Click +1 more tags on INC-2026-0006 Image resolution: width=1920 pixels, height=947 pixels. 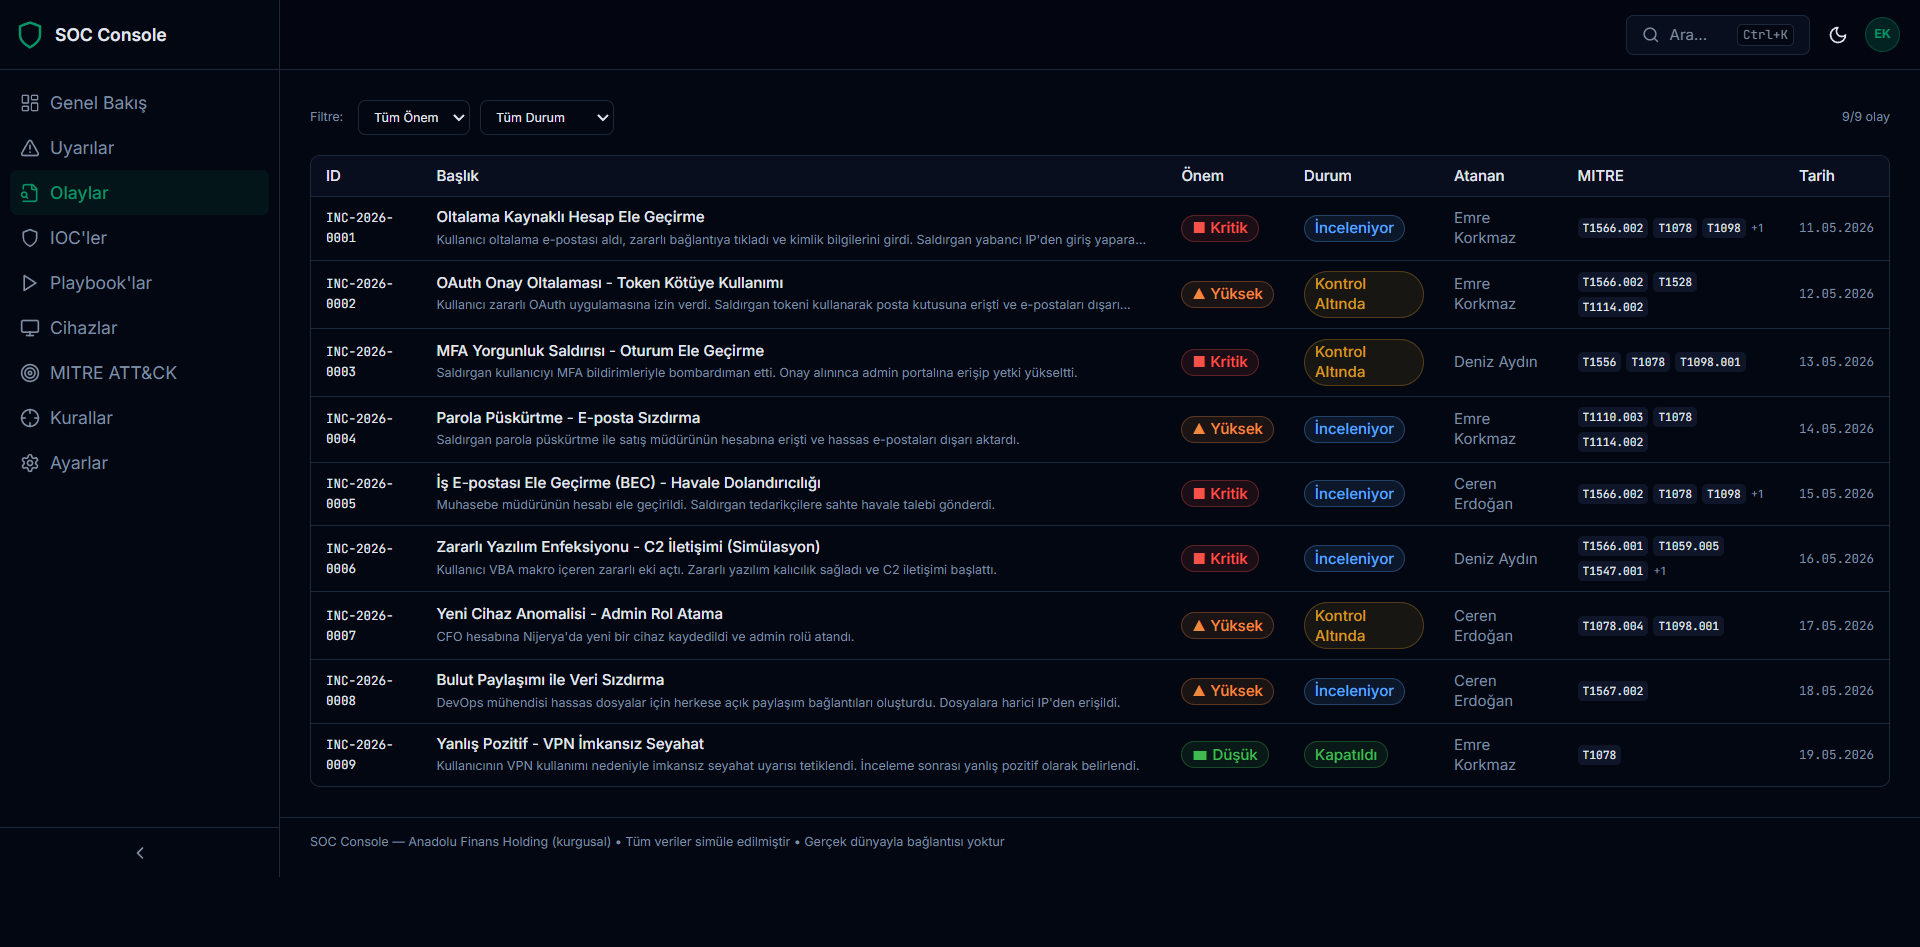pos(1660,571)
